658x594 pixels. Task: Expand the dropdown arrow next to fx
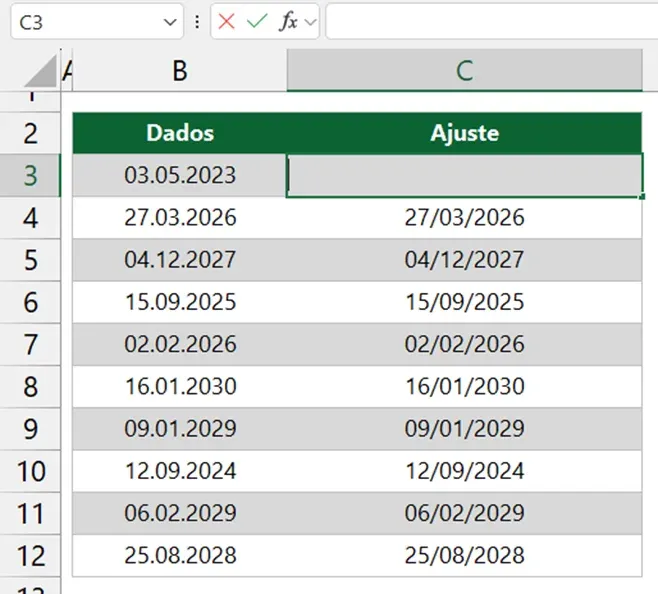pos(311,22)
